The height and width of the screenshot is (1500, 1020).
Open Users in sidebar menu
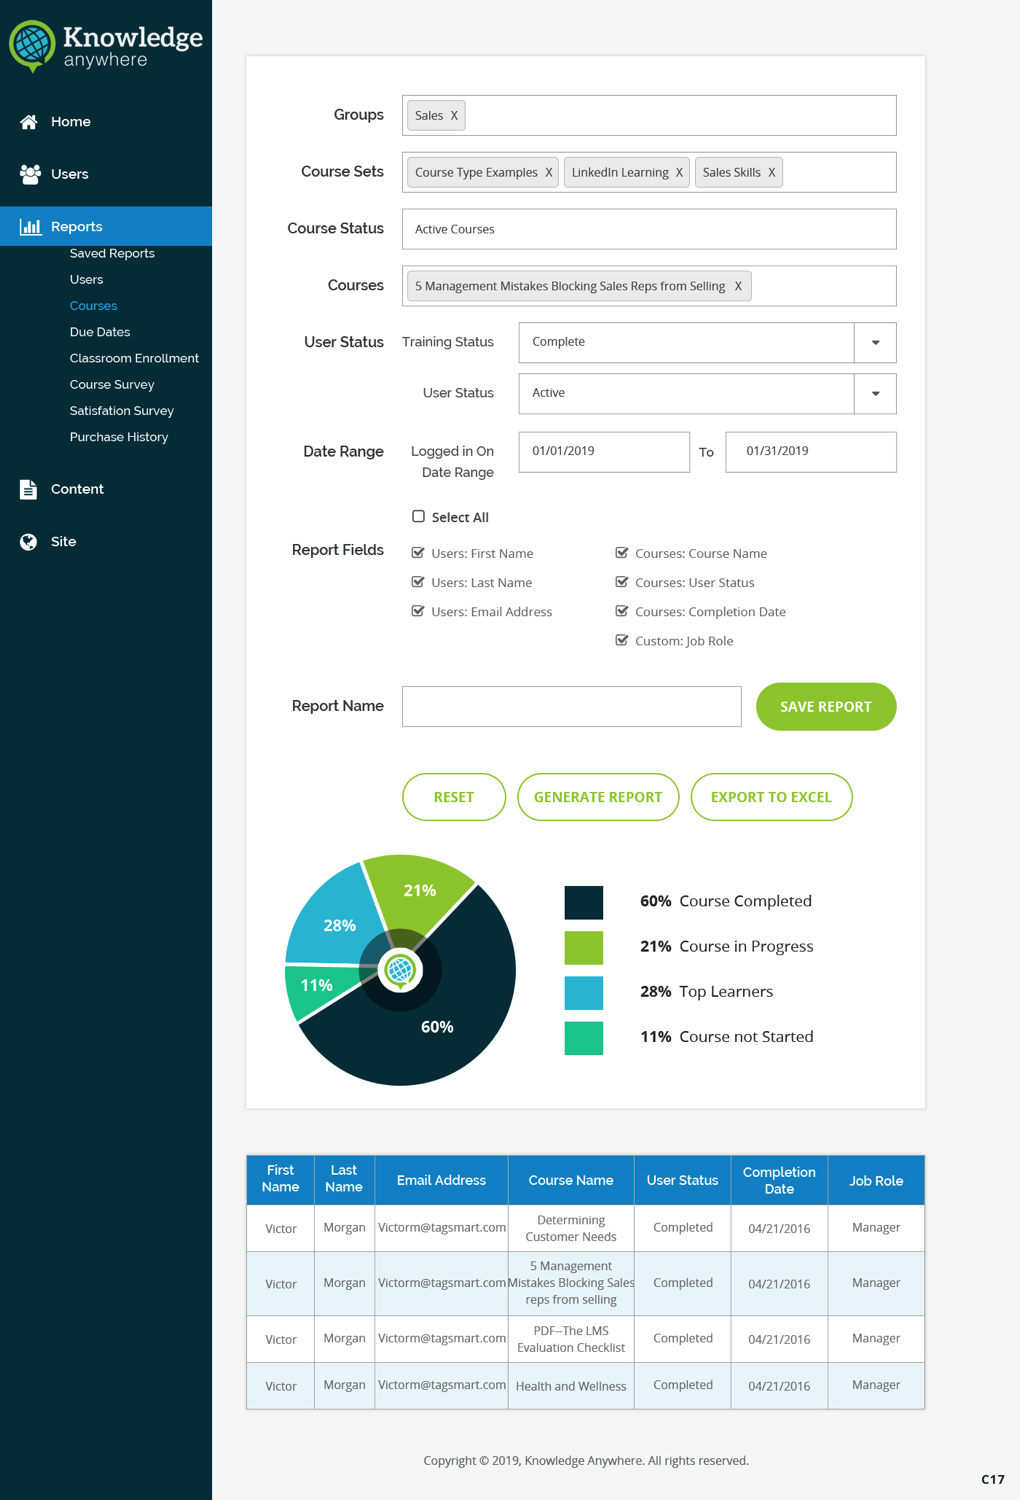pos(69,174)
